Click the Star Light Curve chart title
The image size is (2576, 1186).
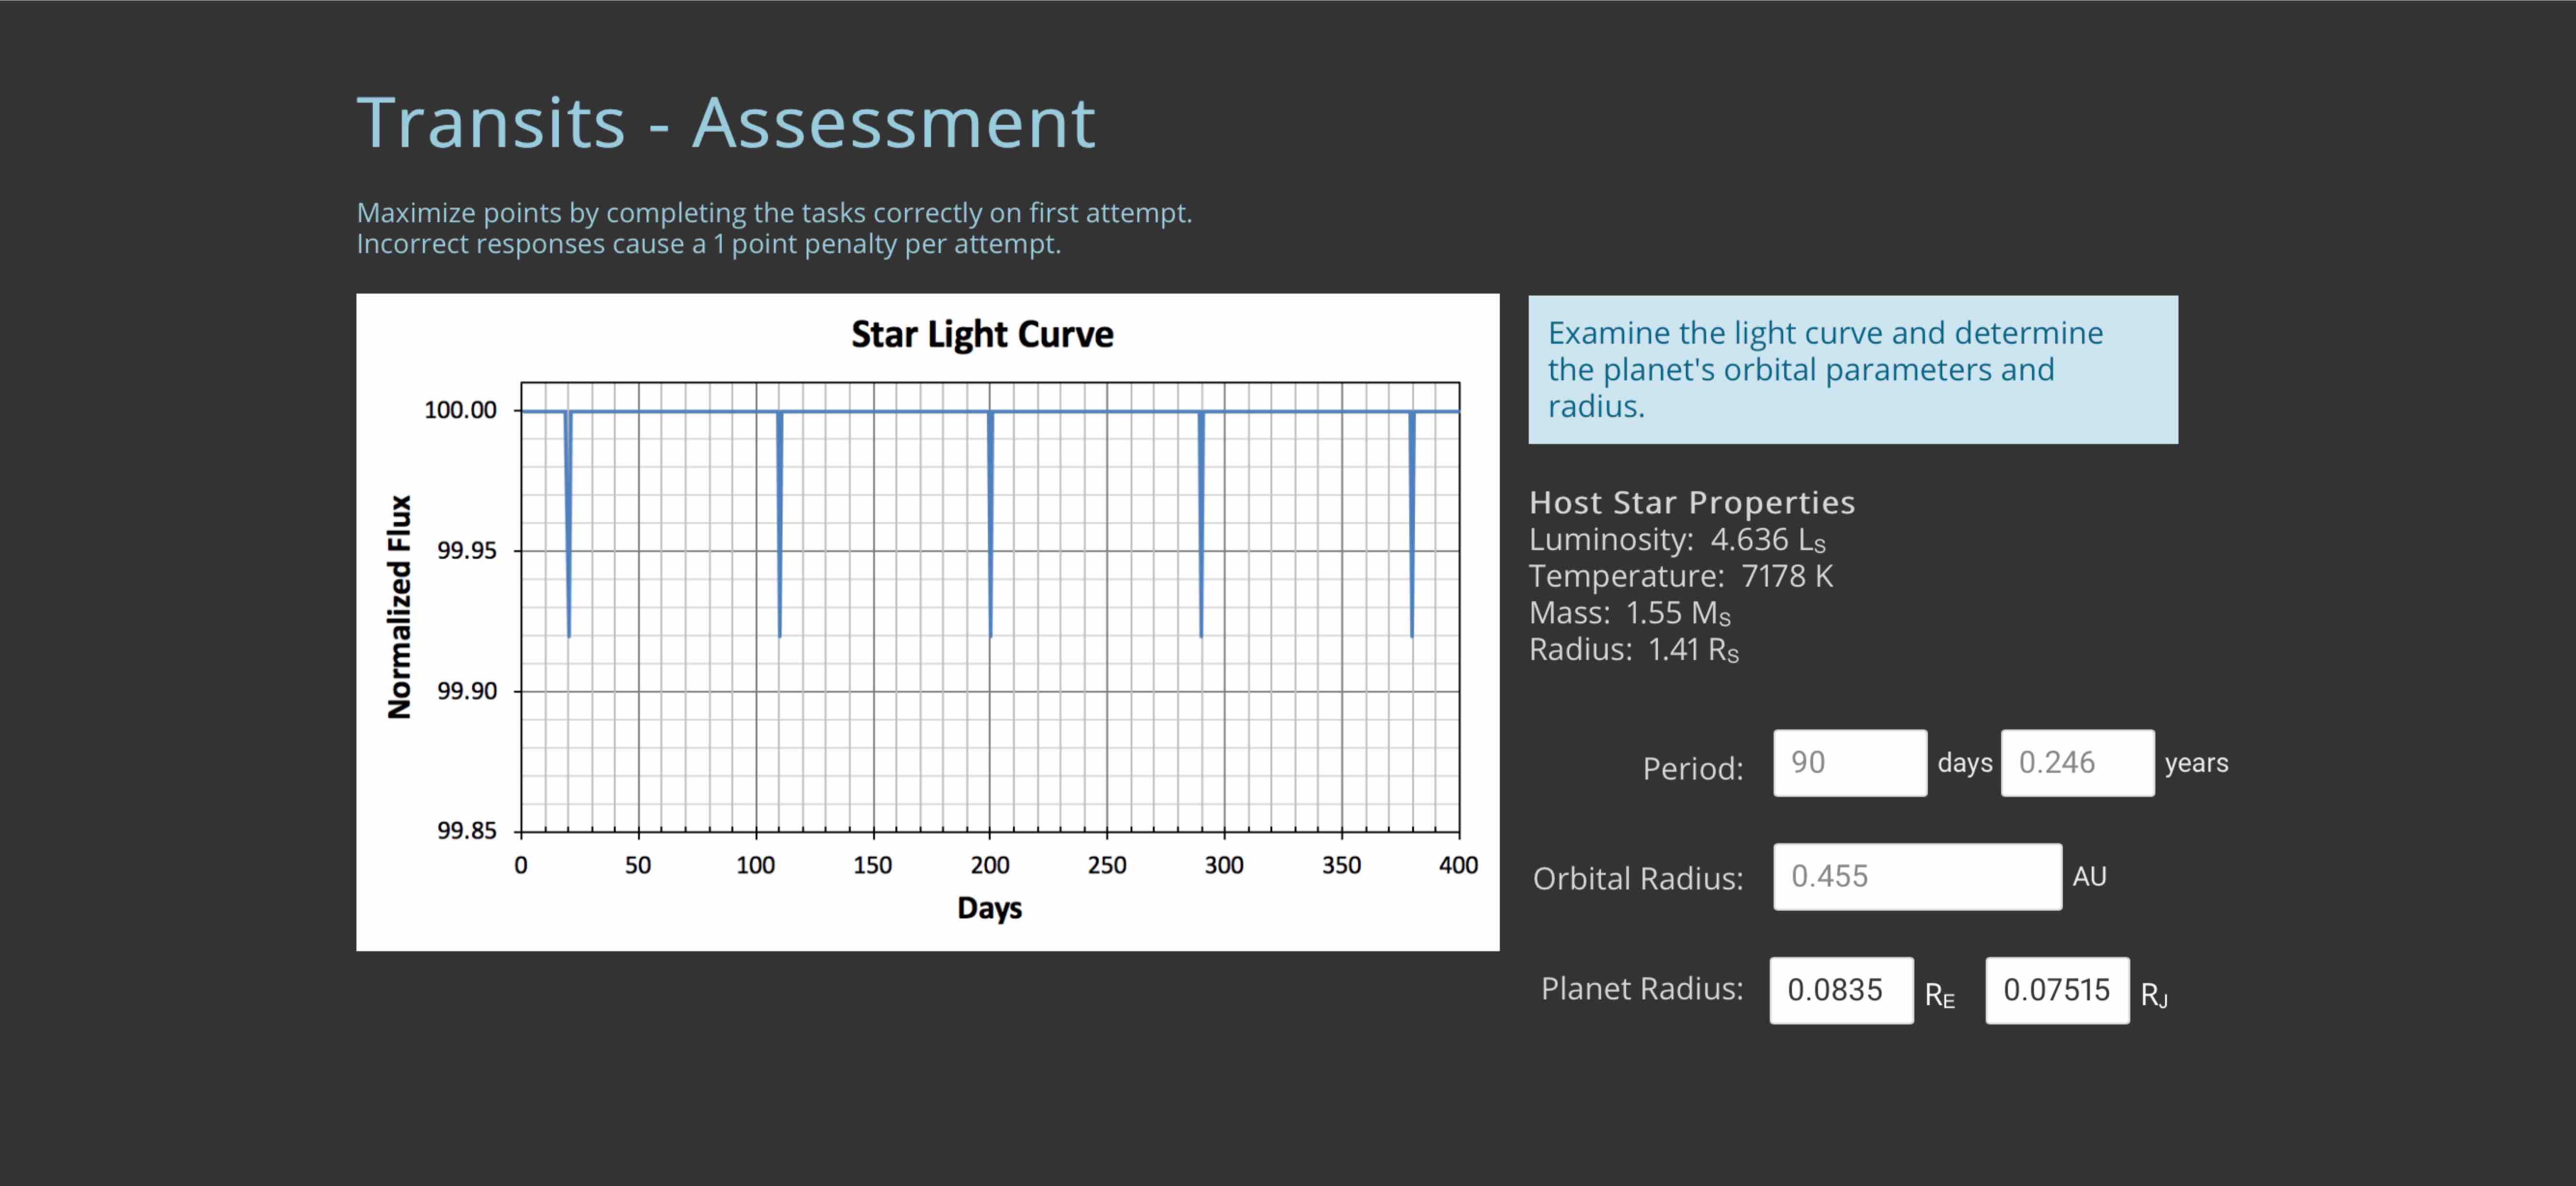click(981, 334)
